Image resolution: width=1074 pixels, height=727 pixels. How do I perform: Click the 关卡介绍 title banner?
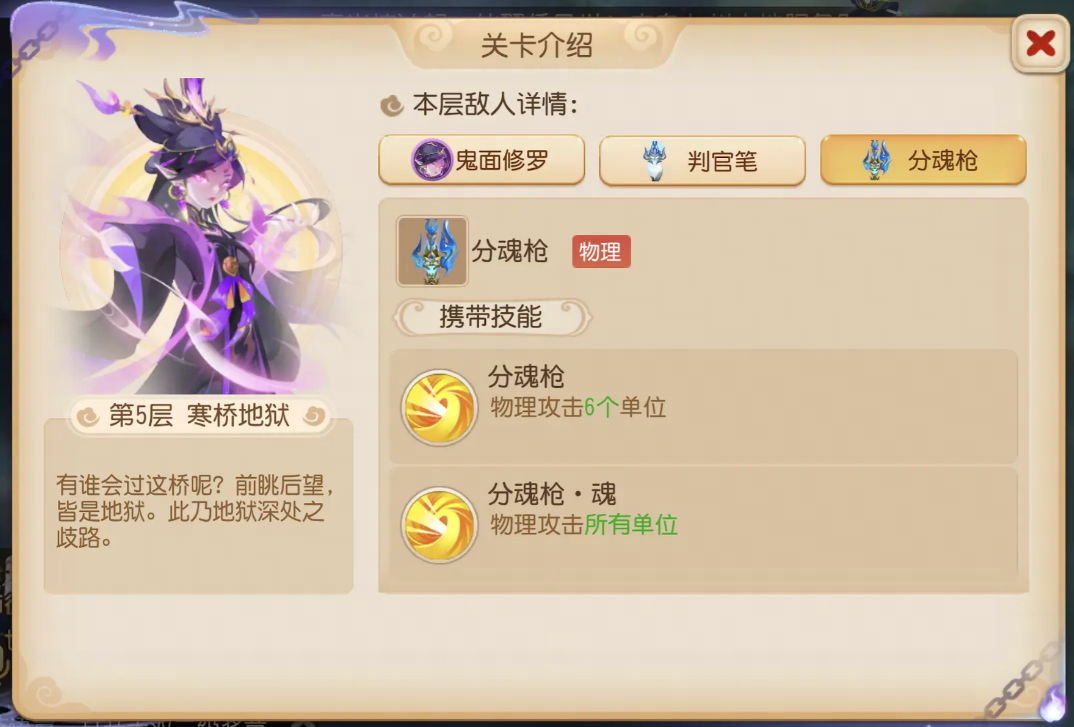(537, 45)
